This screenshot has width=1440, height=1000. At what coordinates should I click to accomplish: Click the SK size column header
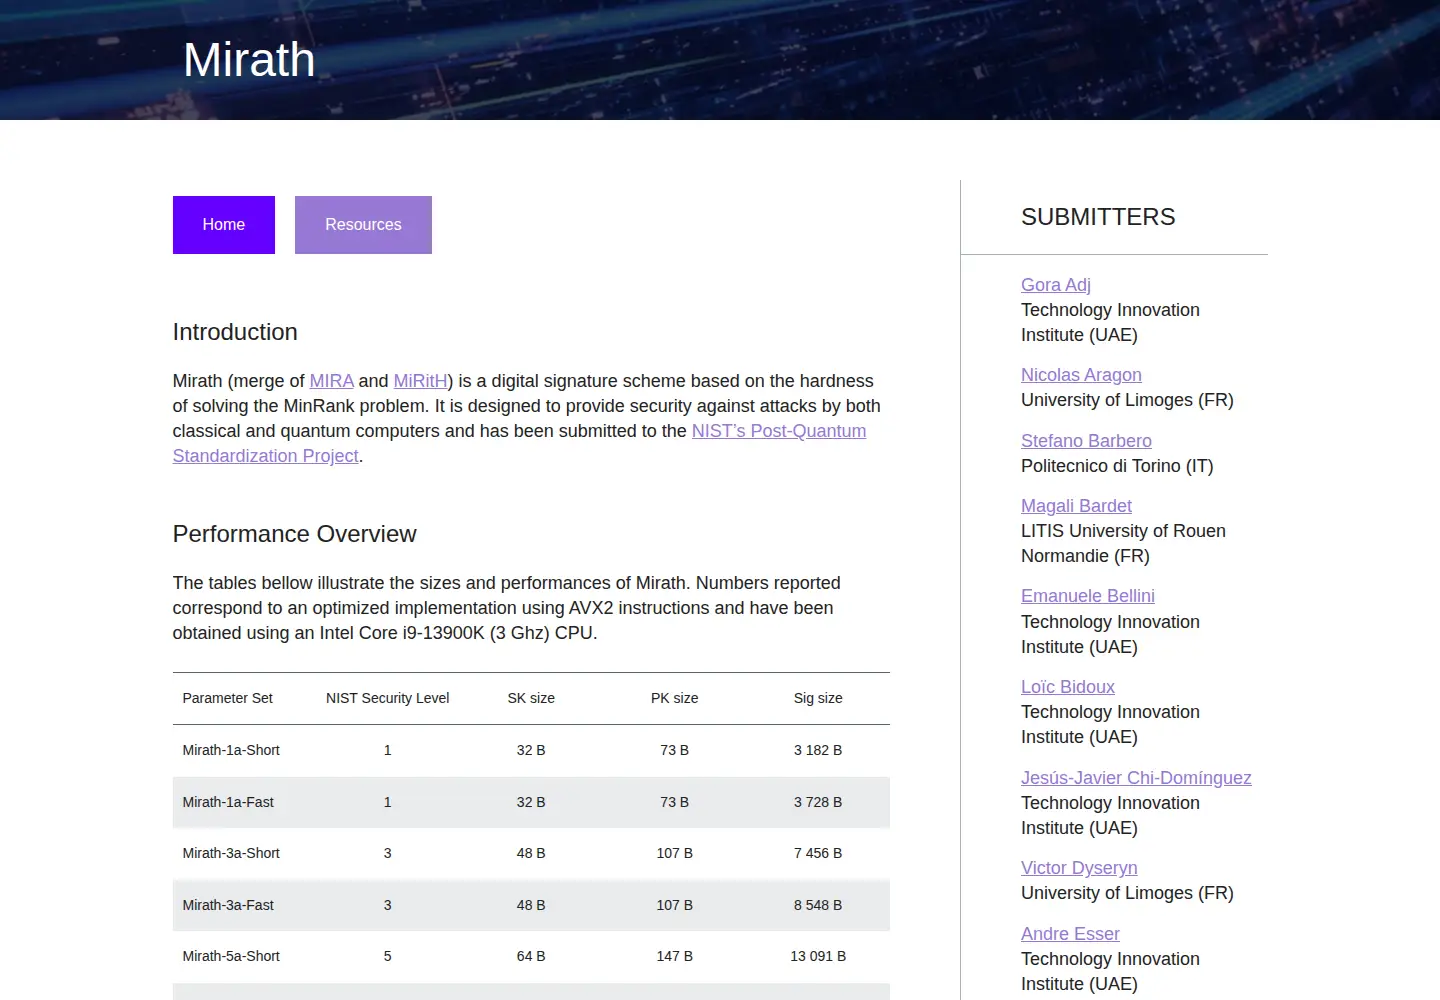(x=531, y=698)
